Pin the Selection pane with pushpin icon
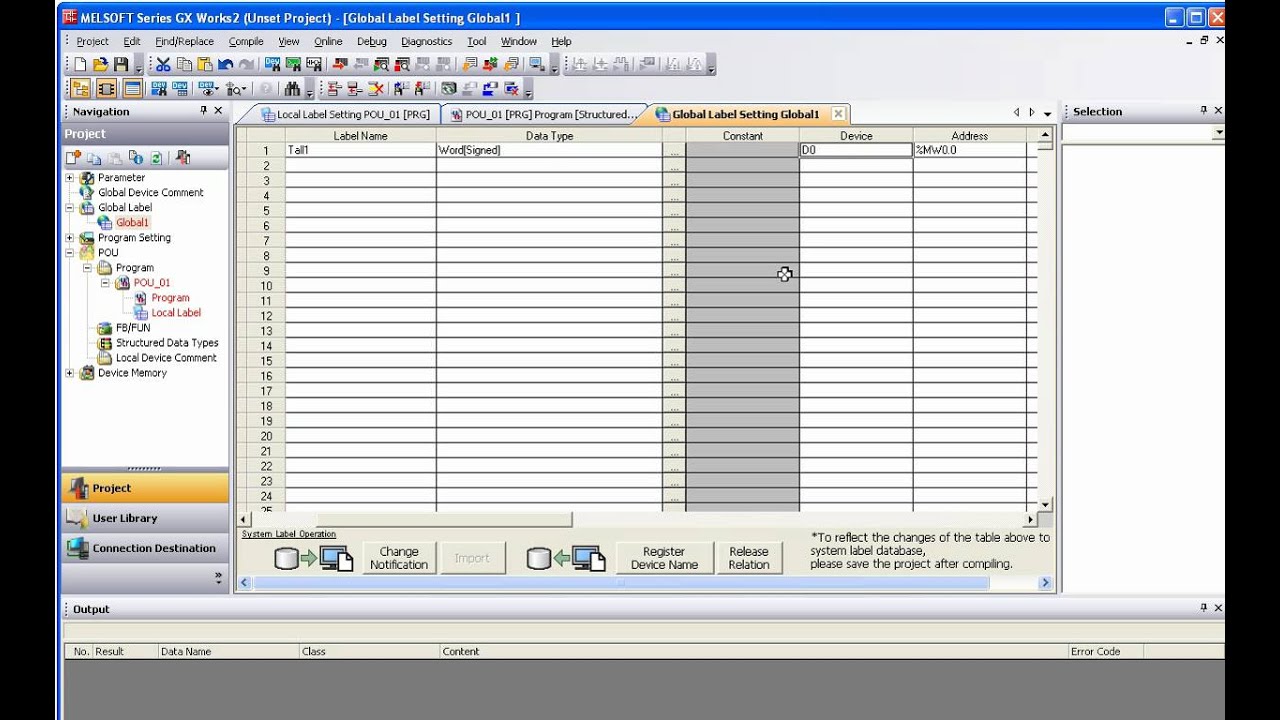 (1203, 111)
